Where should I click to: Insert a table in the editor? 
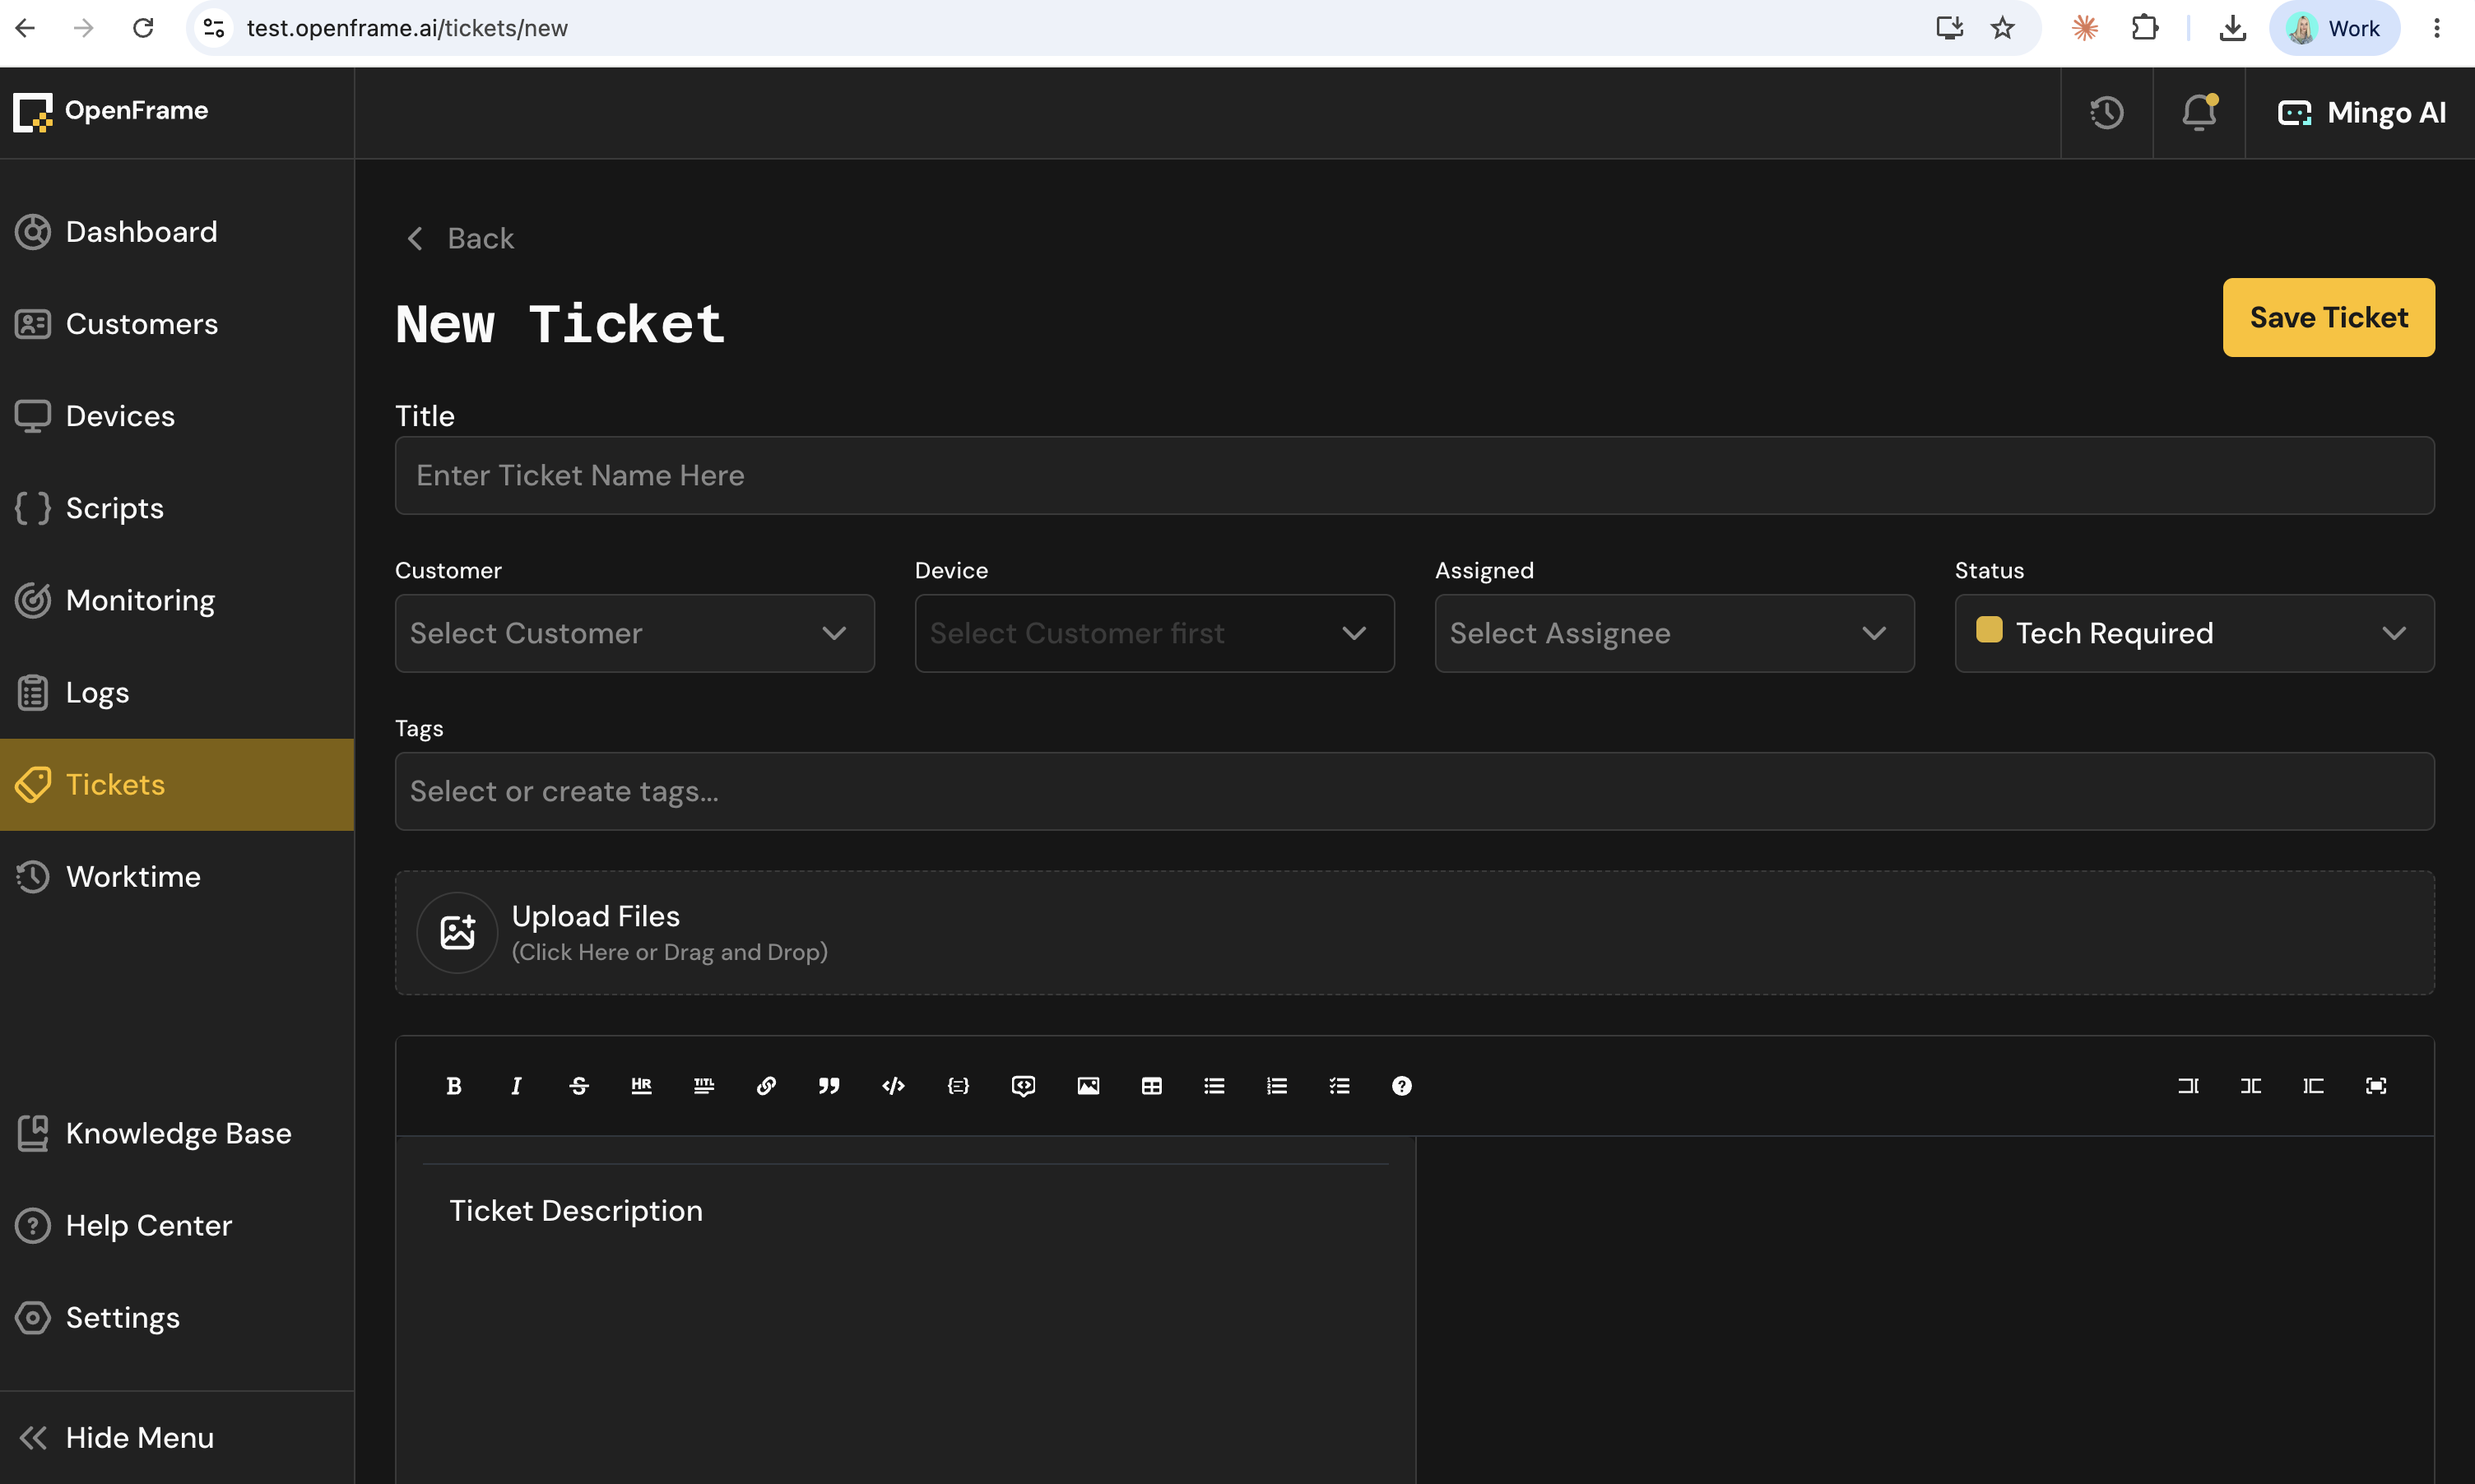coord(1151,1086)
